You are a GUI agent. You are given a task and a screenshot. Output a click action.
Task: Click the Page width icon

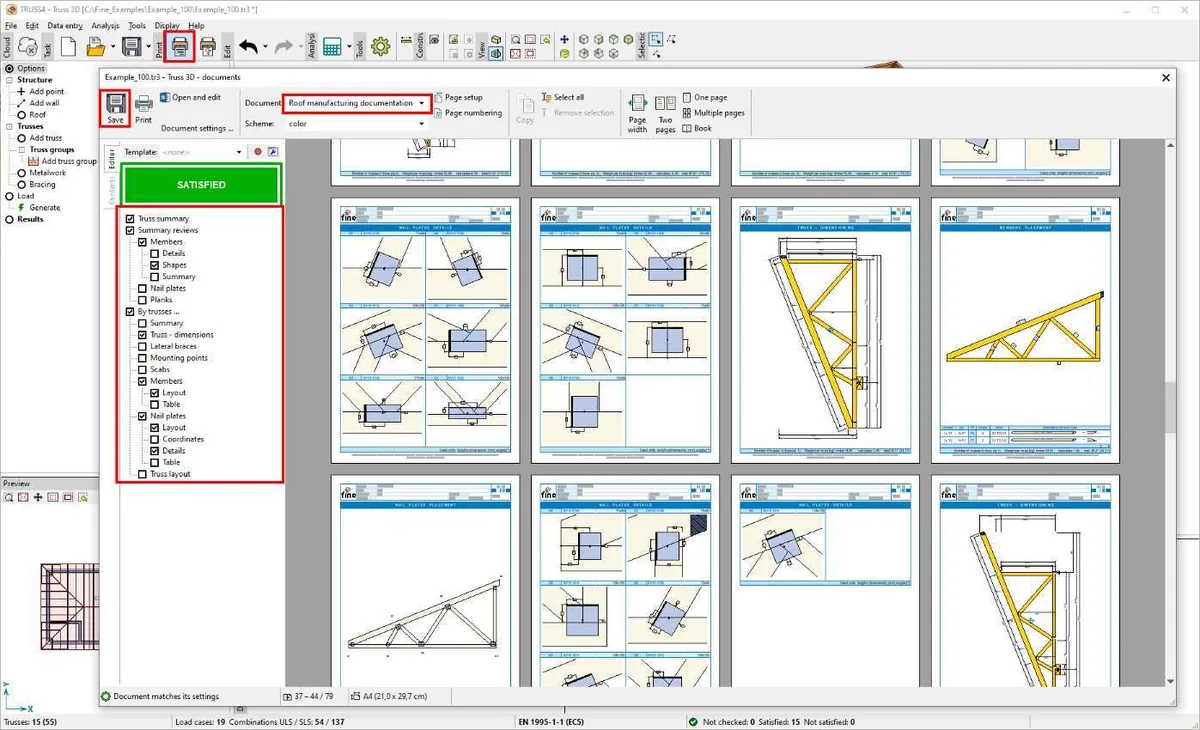pos(637,114)
